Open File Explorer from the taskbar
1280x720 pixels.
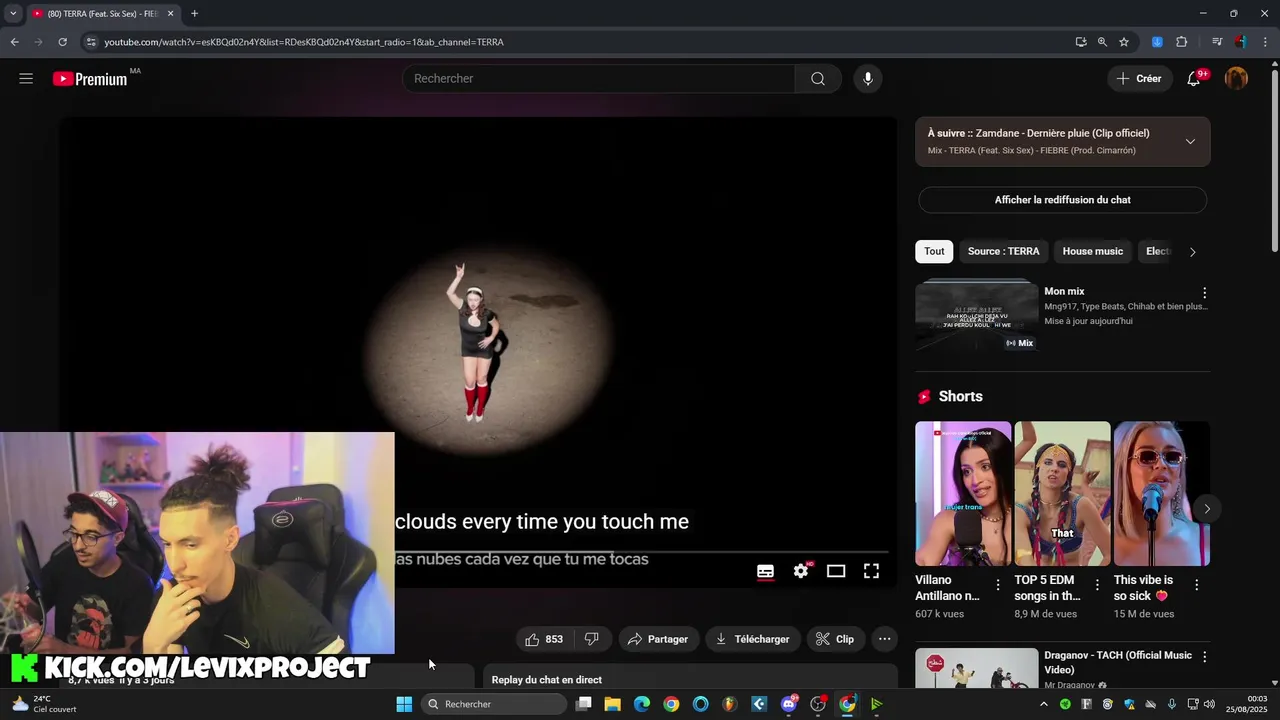pyautogui.click(x=612, y=704)
